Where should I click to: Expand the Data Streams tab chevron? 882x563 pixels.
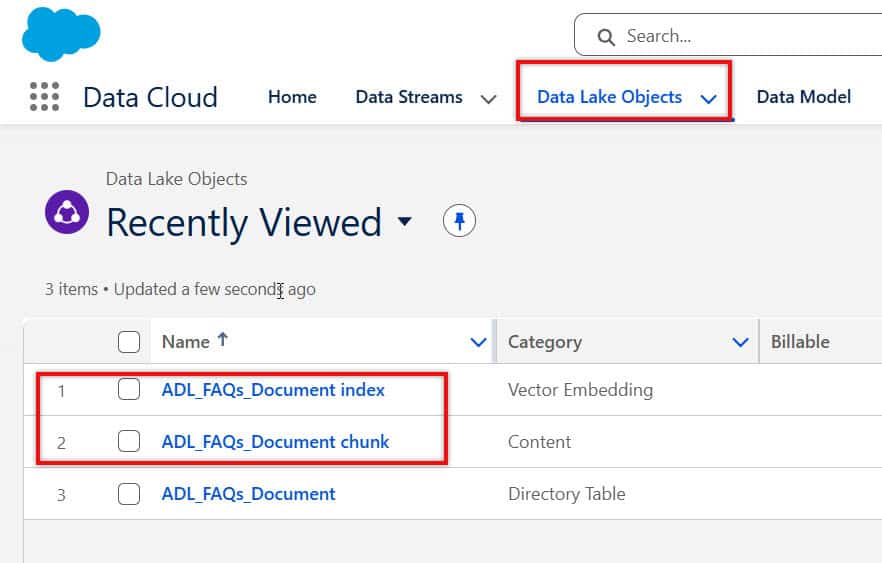pyautogui.click(x=488, y=100)
